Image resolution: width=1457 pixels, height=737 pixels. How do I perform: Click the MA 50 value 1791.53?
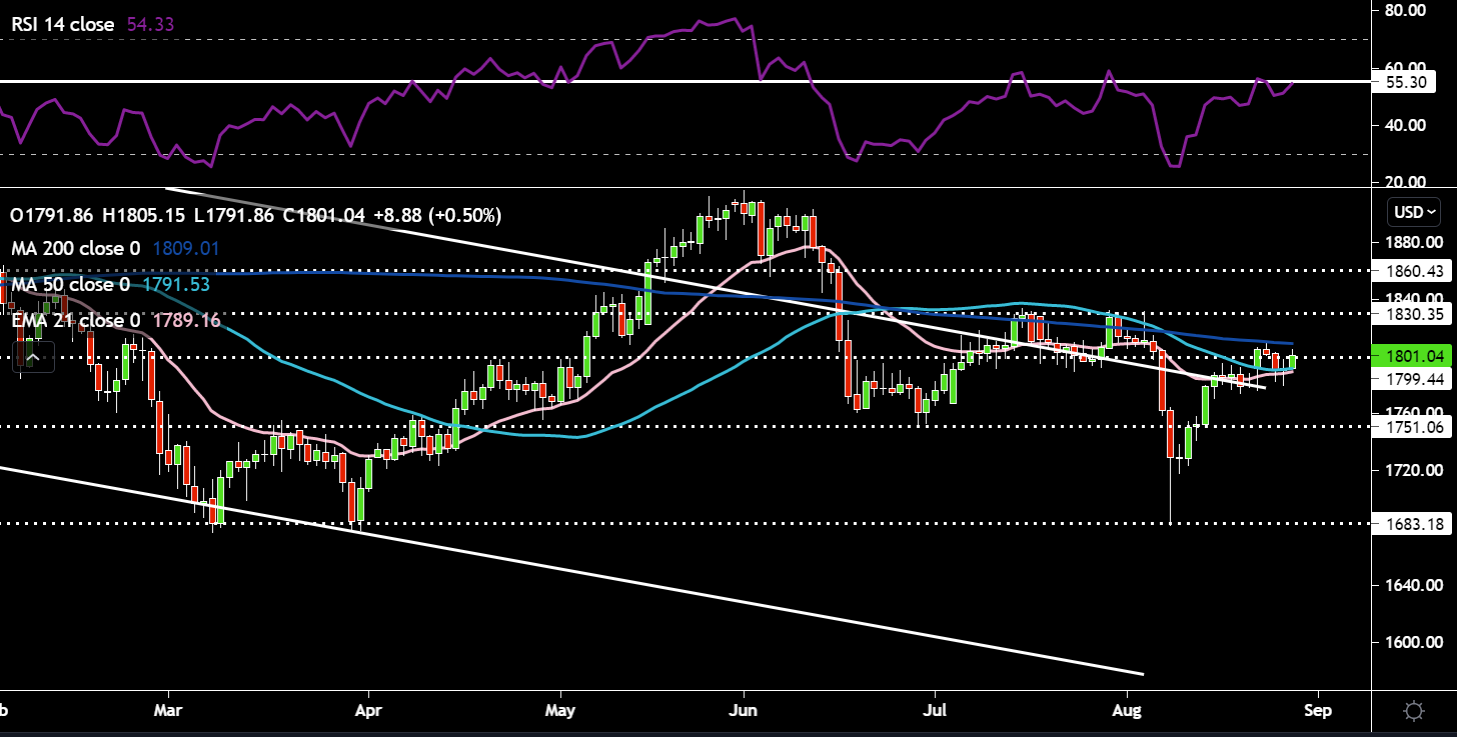click(174, 284)
